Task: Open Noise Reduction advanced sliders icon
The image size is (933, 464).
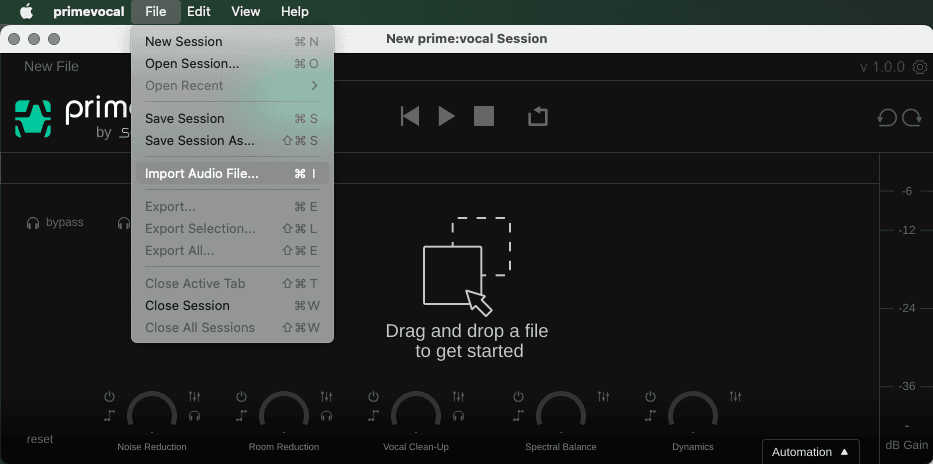Action: point(195,396)
